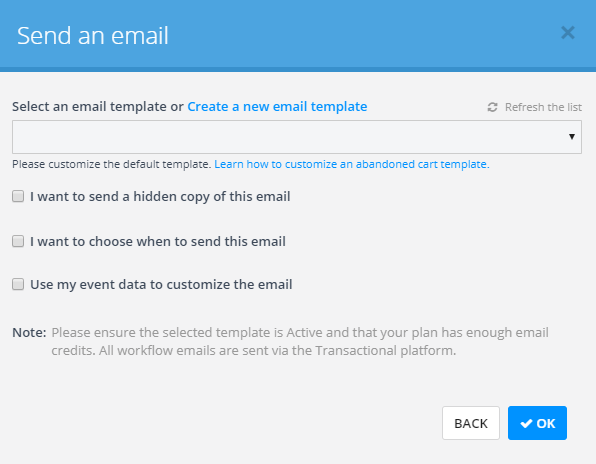Viewport: 596px width, 464px height.
Task: Open Create a new email template link
Action: point(277,106)
